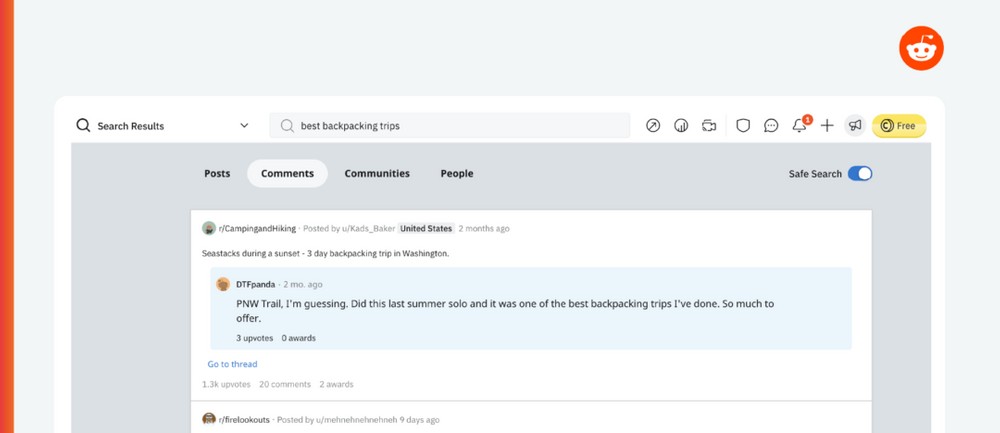Click the Free coins button
1000x433 pixels.
tap(899, 126)
